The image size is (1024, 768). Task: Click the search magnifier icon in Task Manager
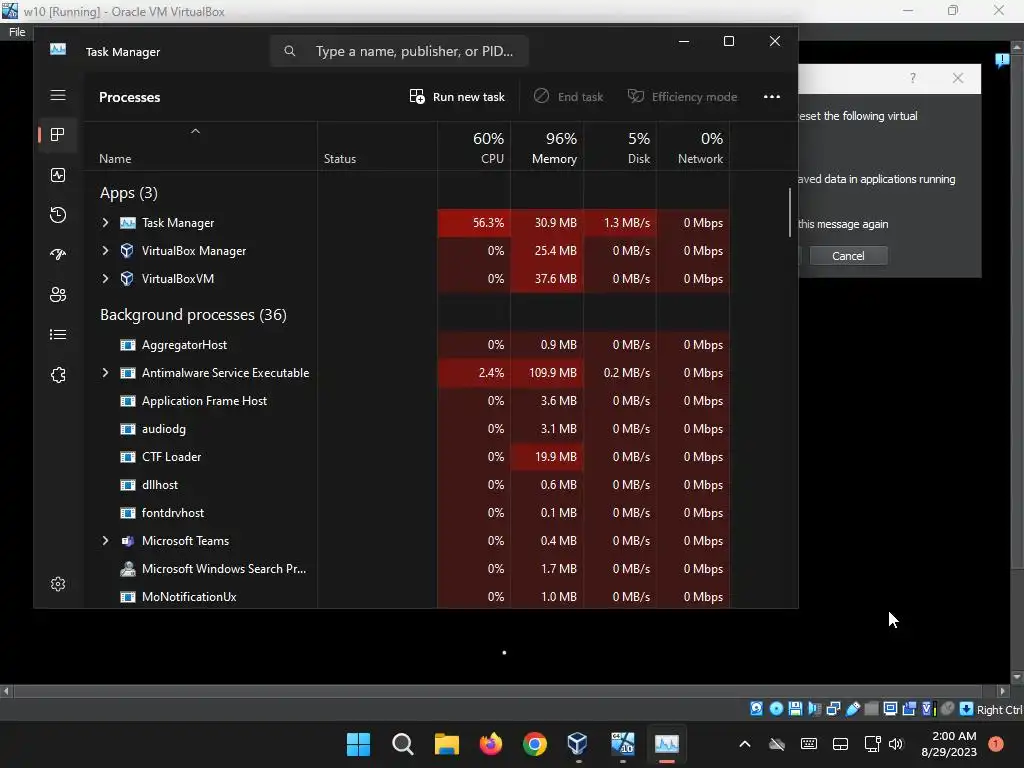[290, 51]
